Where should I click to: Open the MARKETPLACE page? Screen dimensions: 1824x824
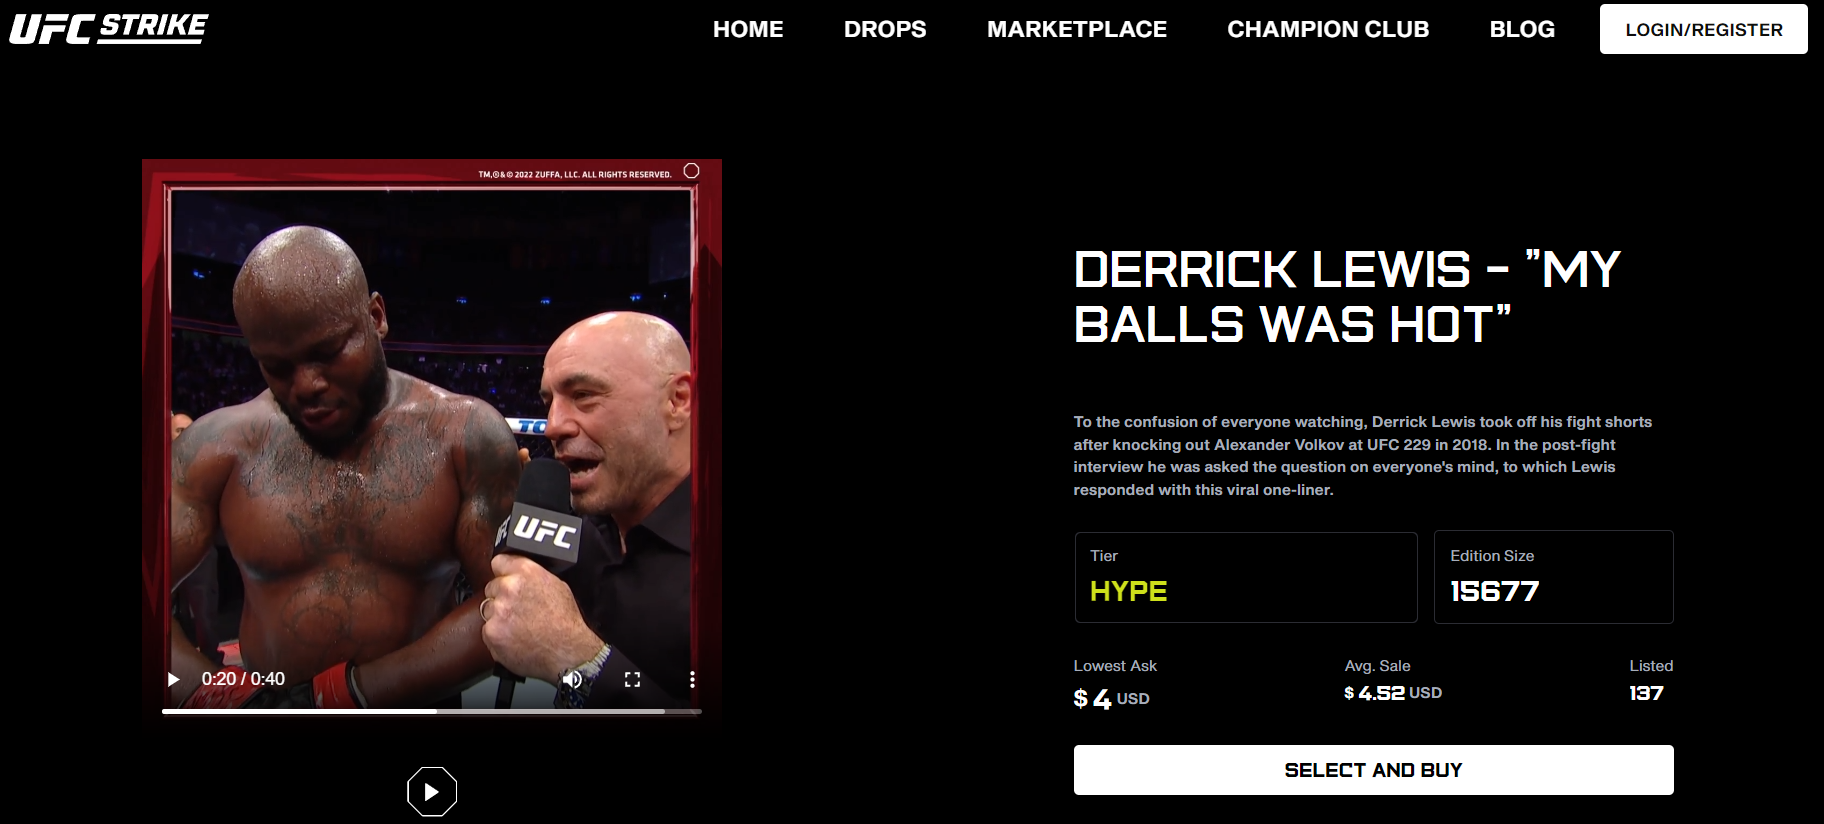[1077, 29]
